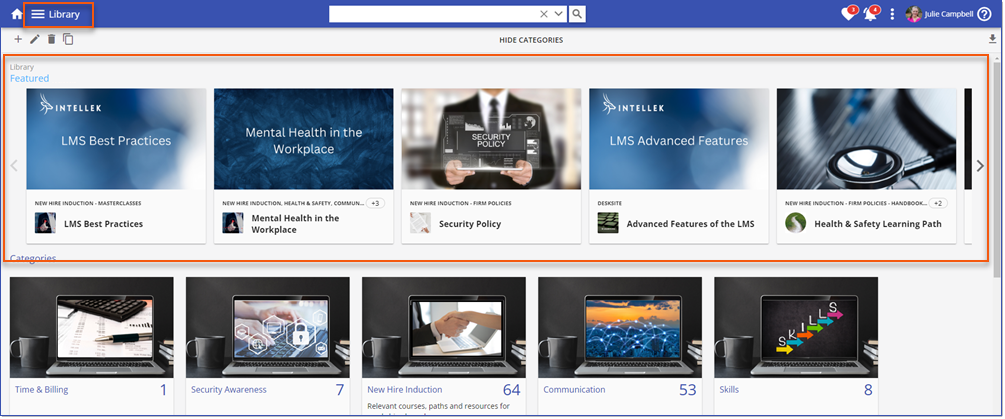Click the LMS Best Practices course icon

pyautogui.click(x=45, y=223)
